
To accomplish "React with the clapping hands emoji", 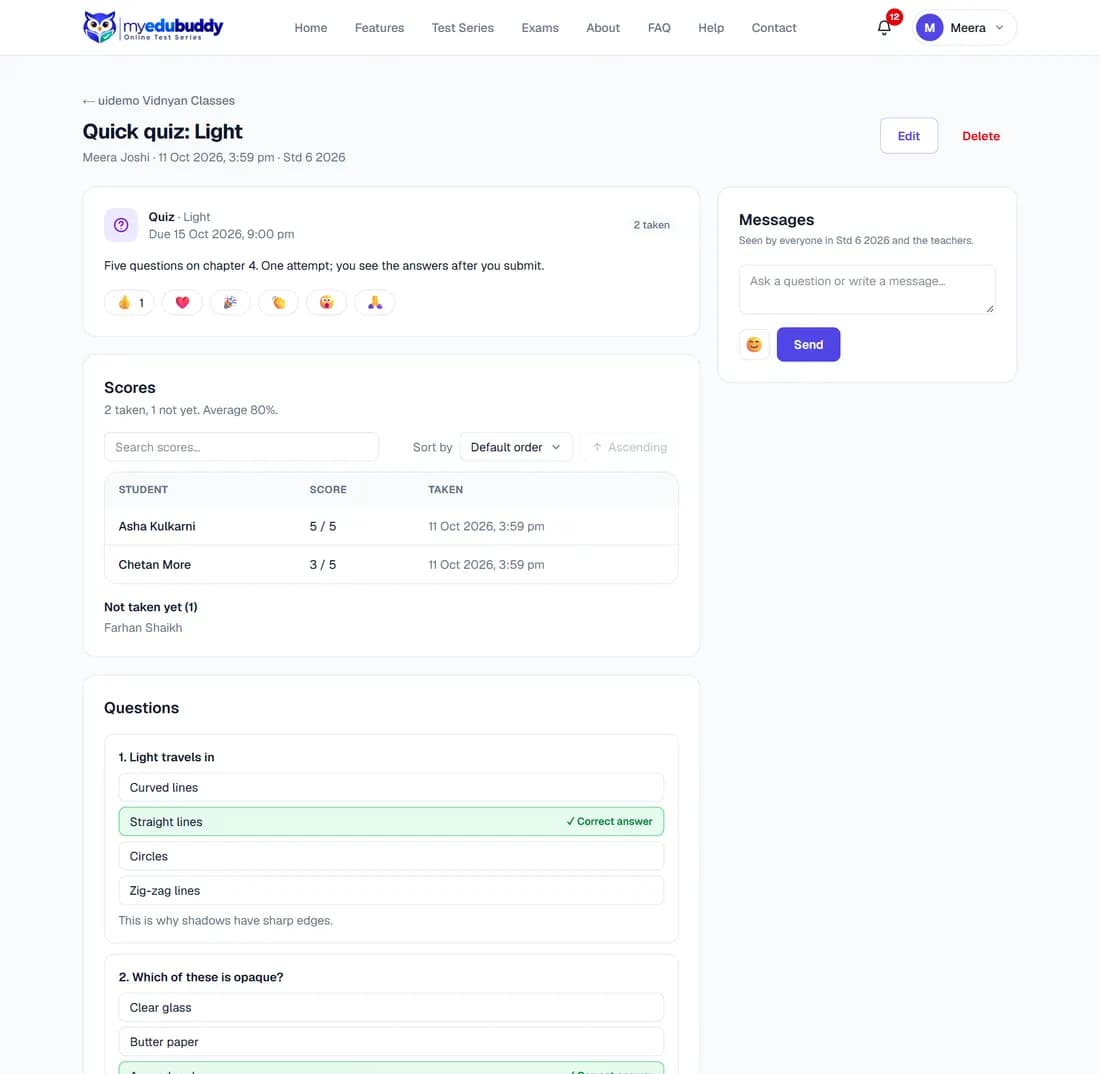I will pyautogui.click(x=279, y=302).
